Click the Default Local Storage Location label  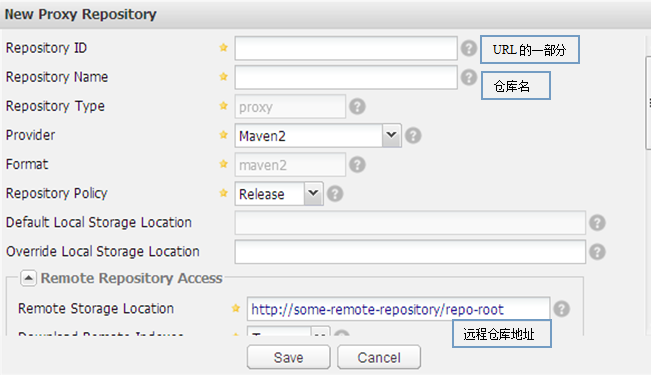click(x=98, y=222)
